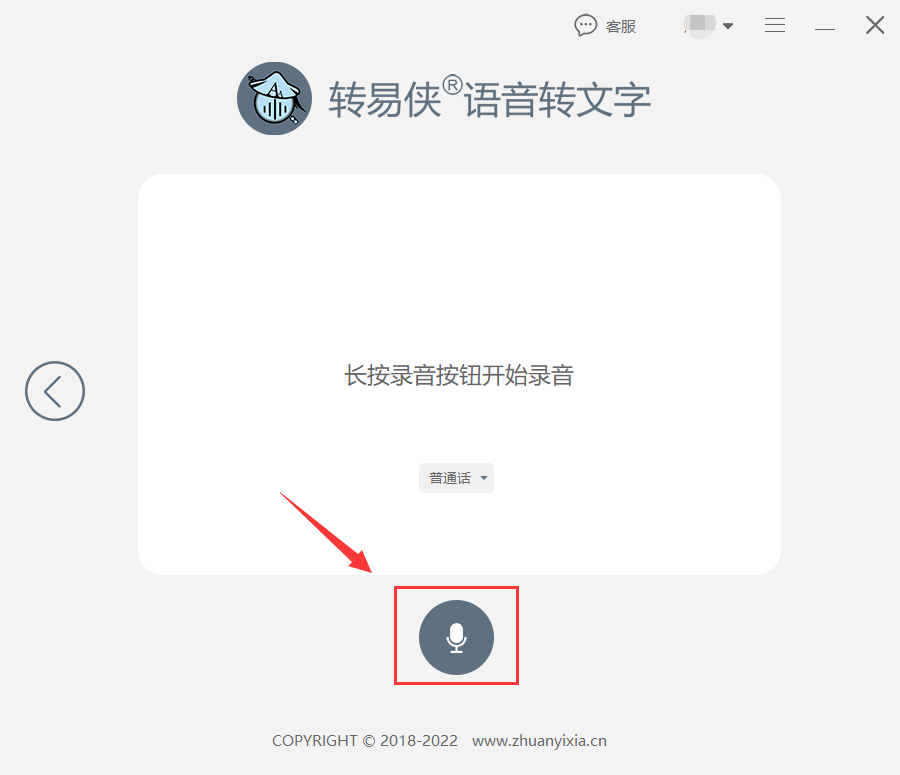Click the empty area of the white transcription panel

click(x=459, y=258)
